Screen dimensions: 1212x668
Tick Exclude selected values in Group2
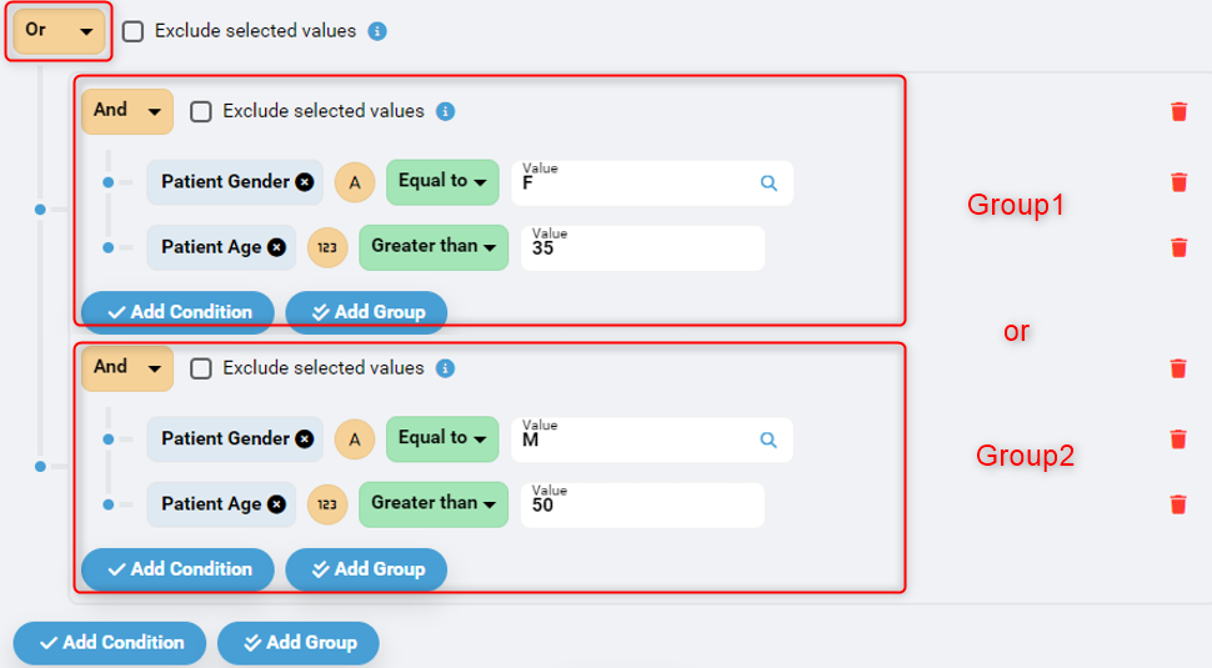pos(201,368)
